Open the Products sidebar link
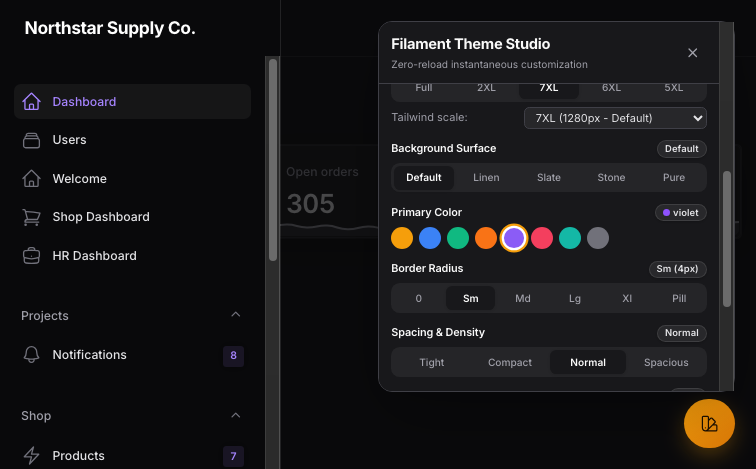The height and width of the screenshot is (469, 756). (x=133, y=456)
